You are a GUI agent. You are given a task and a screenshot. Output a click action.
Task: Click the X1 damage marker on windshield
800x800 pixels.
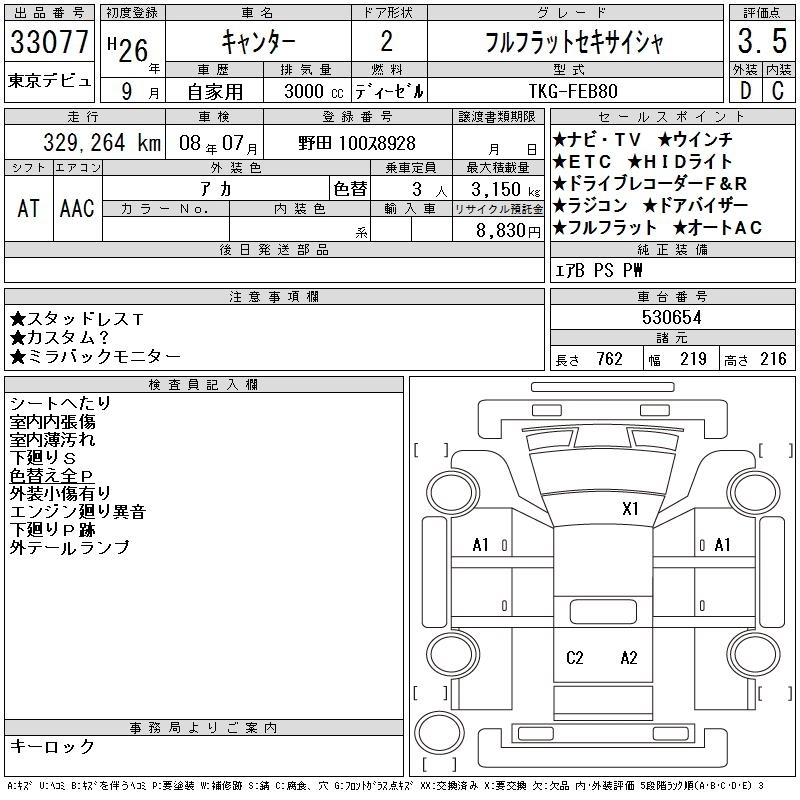630,508
